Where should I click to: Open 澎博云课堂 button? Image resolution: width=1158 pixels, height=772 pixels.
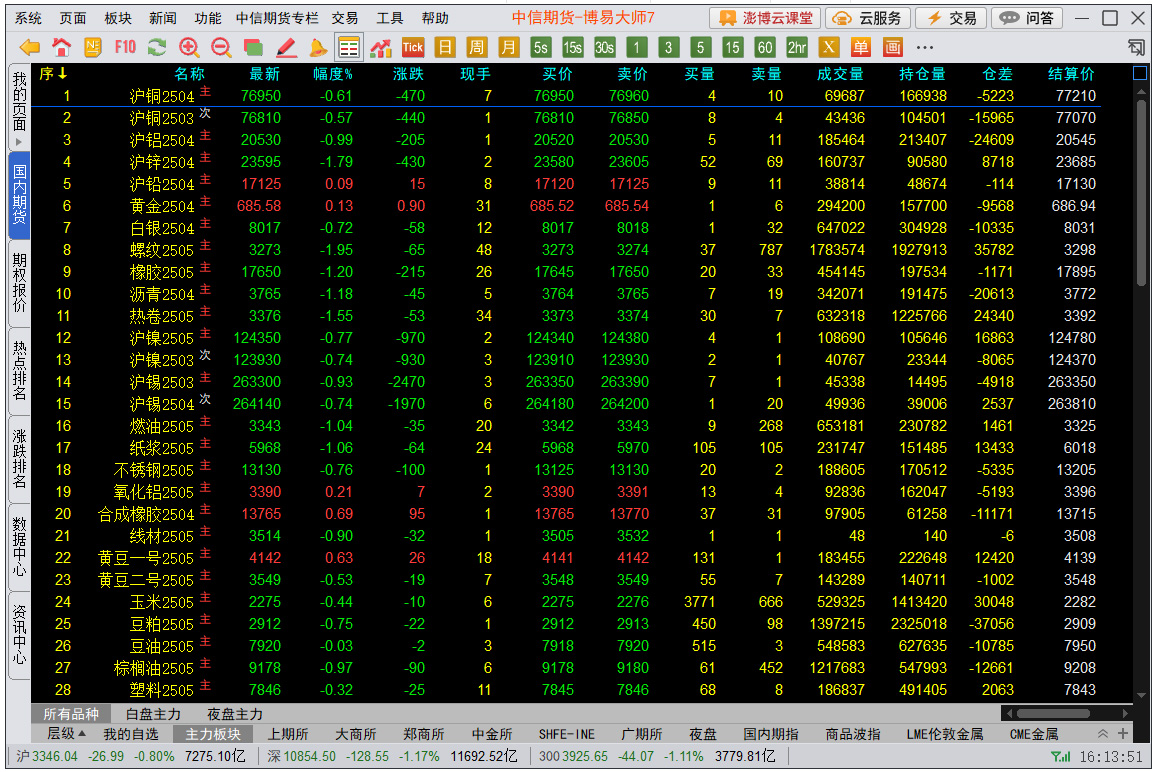tap(765, 18)
